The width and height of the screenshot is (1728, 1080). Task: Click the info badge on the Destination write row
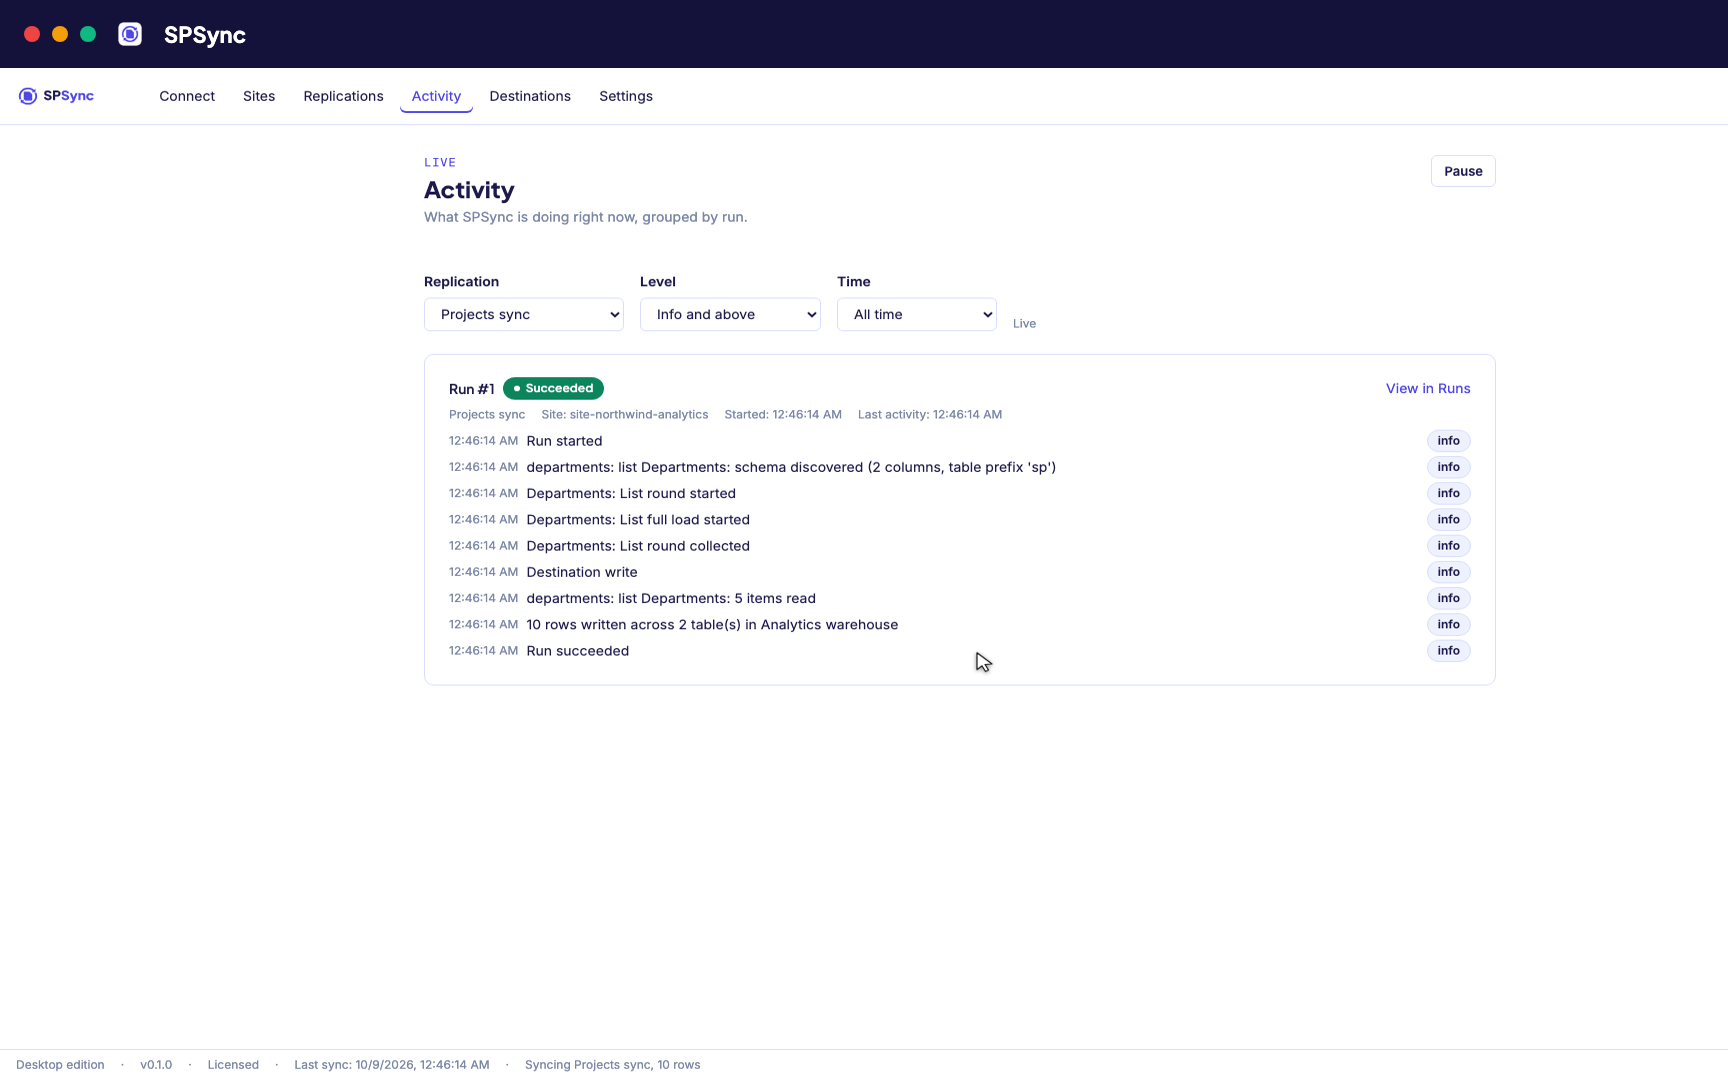click(1448, 572)
